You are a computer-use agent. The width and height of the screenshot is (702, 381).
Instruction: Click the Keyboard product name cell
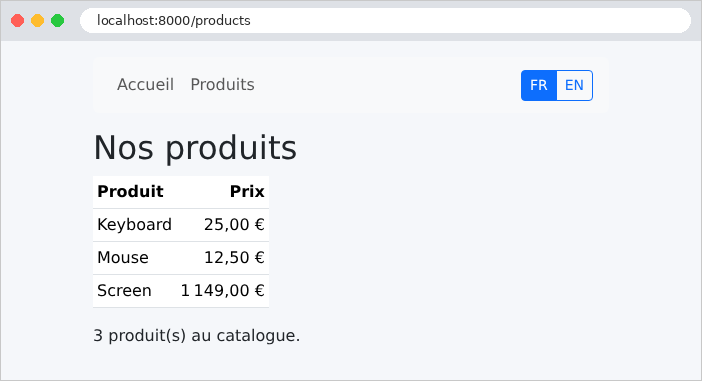click(134, 225)
